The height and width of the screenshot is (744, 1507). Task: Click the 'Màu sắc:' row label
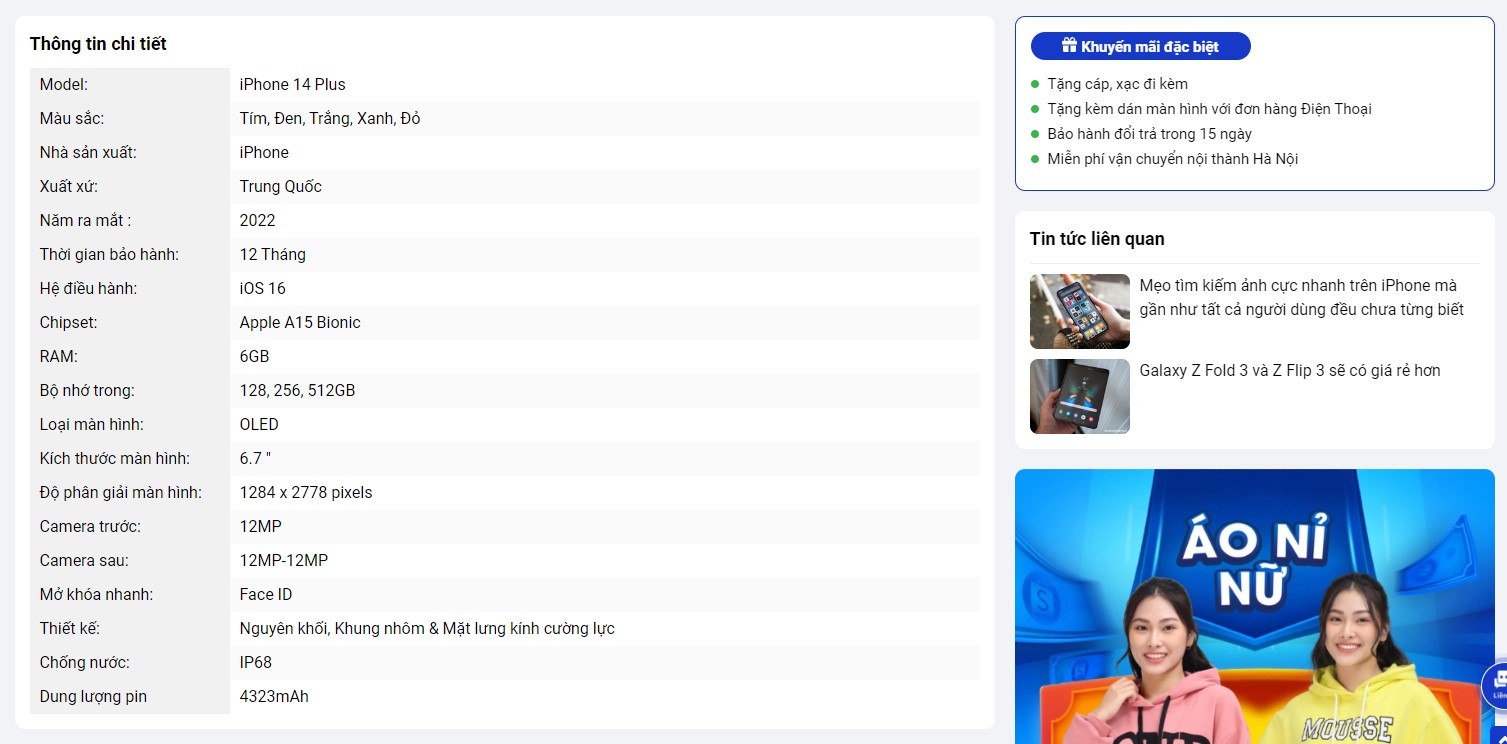coord(72,119)
